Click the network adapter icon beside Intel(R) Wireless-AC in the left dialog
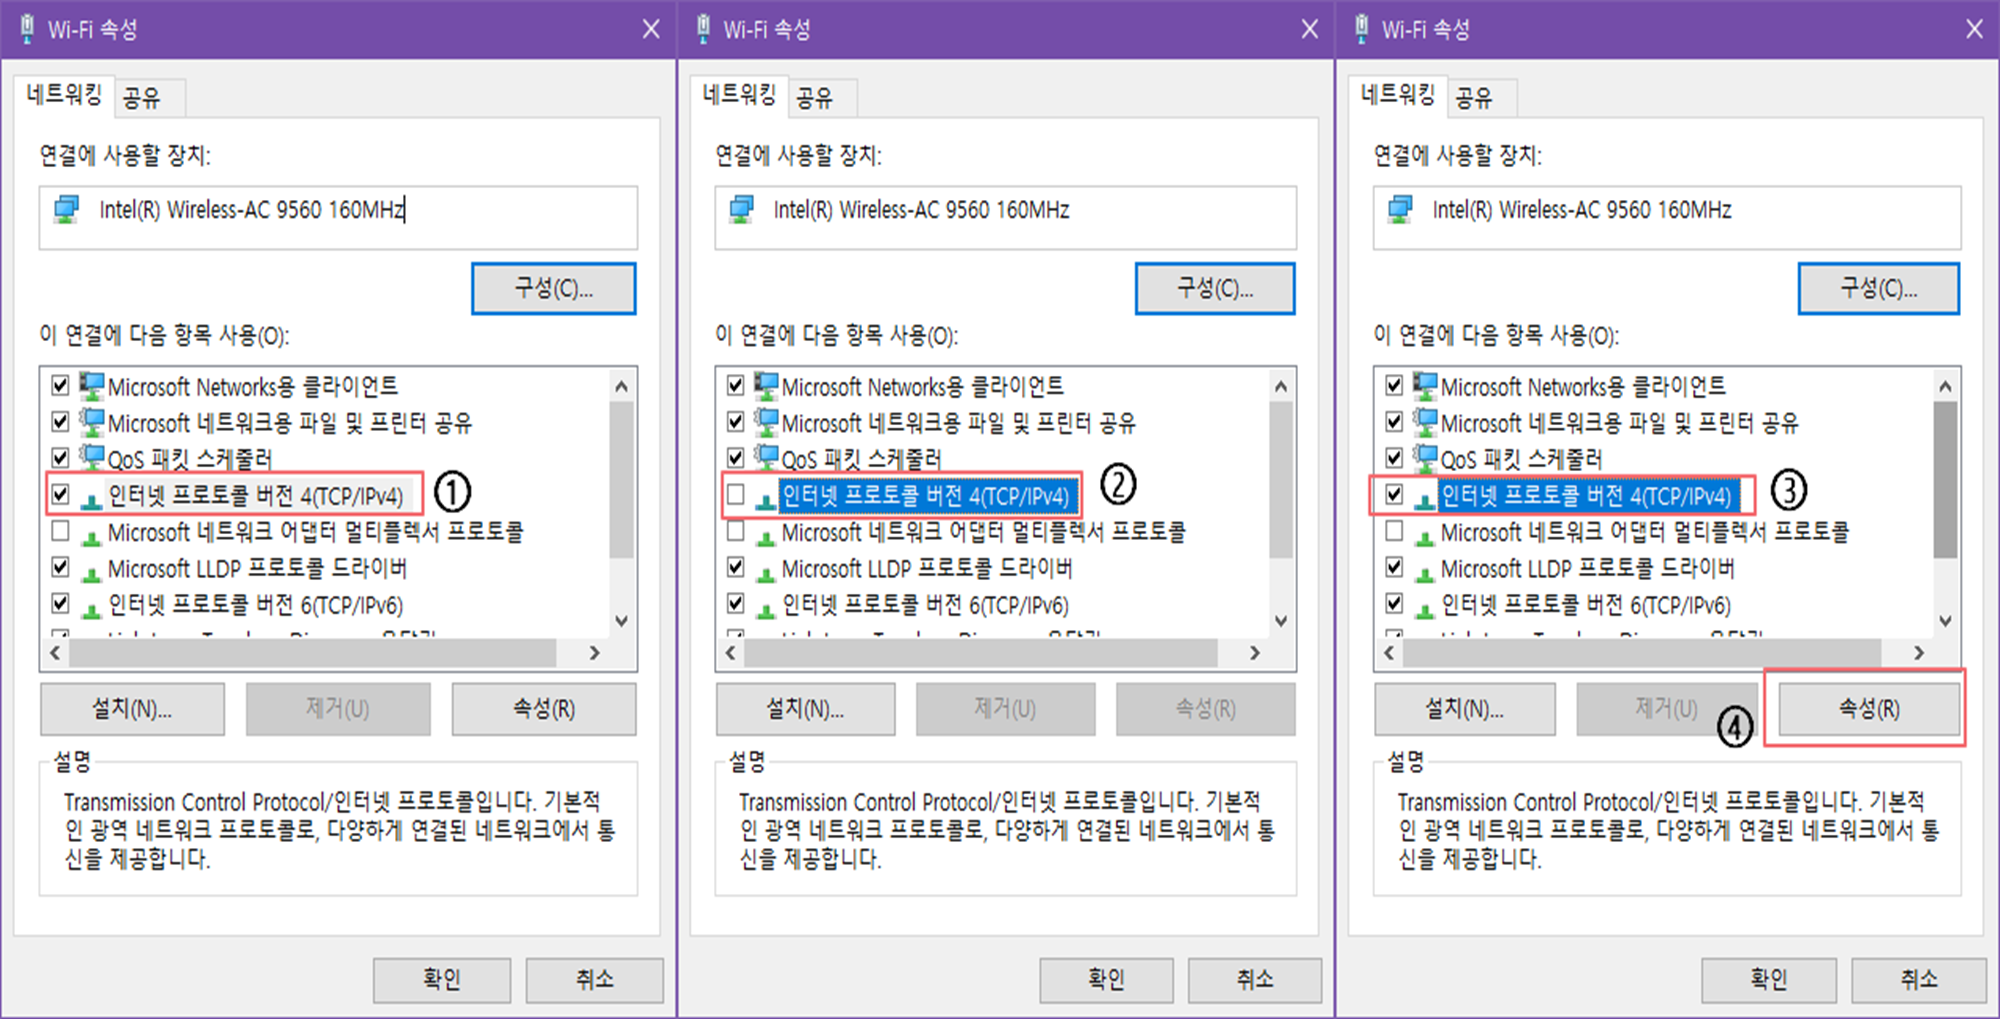 67,210
